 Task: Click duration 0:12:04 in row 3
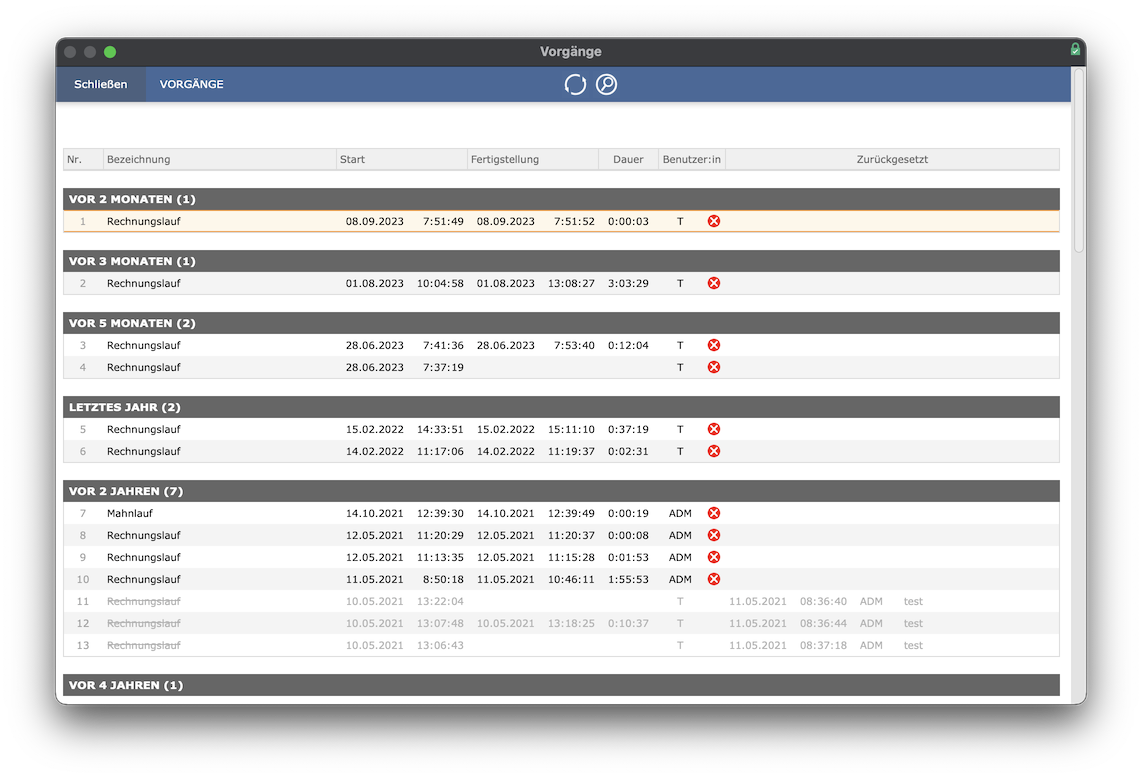[628, 345]
